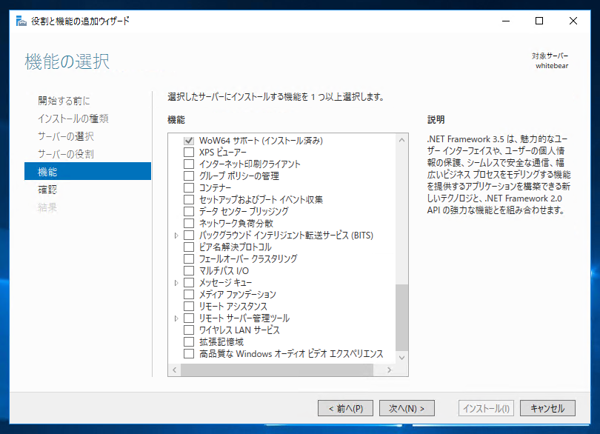The image size is (600, 434).
Task: Select ピア名解決プロトコル checkbox
Action: pos(189,247)
